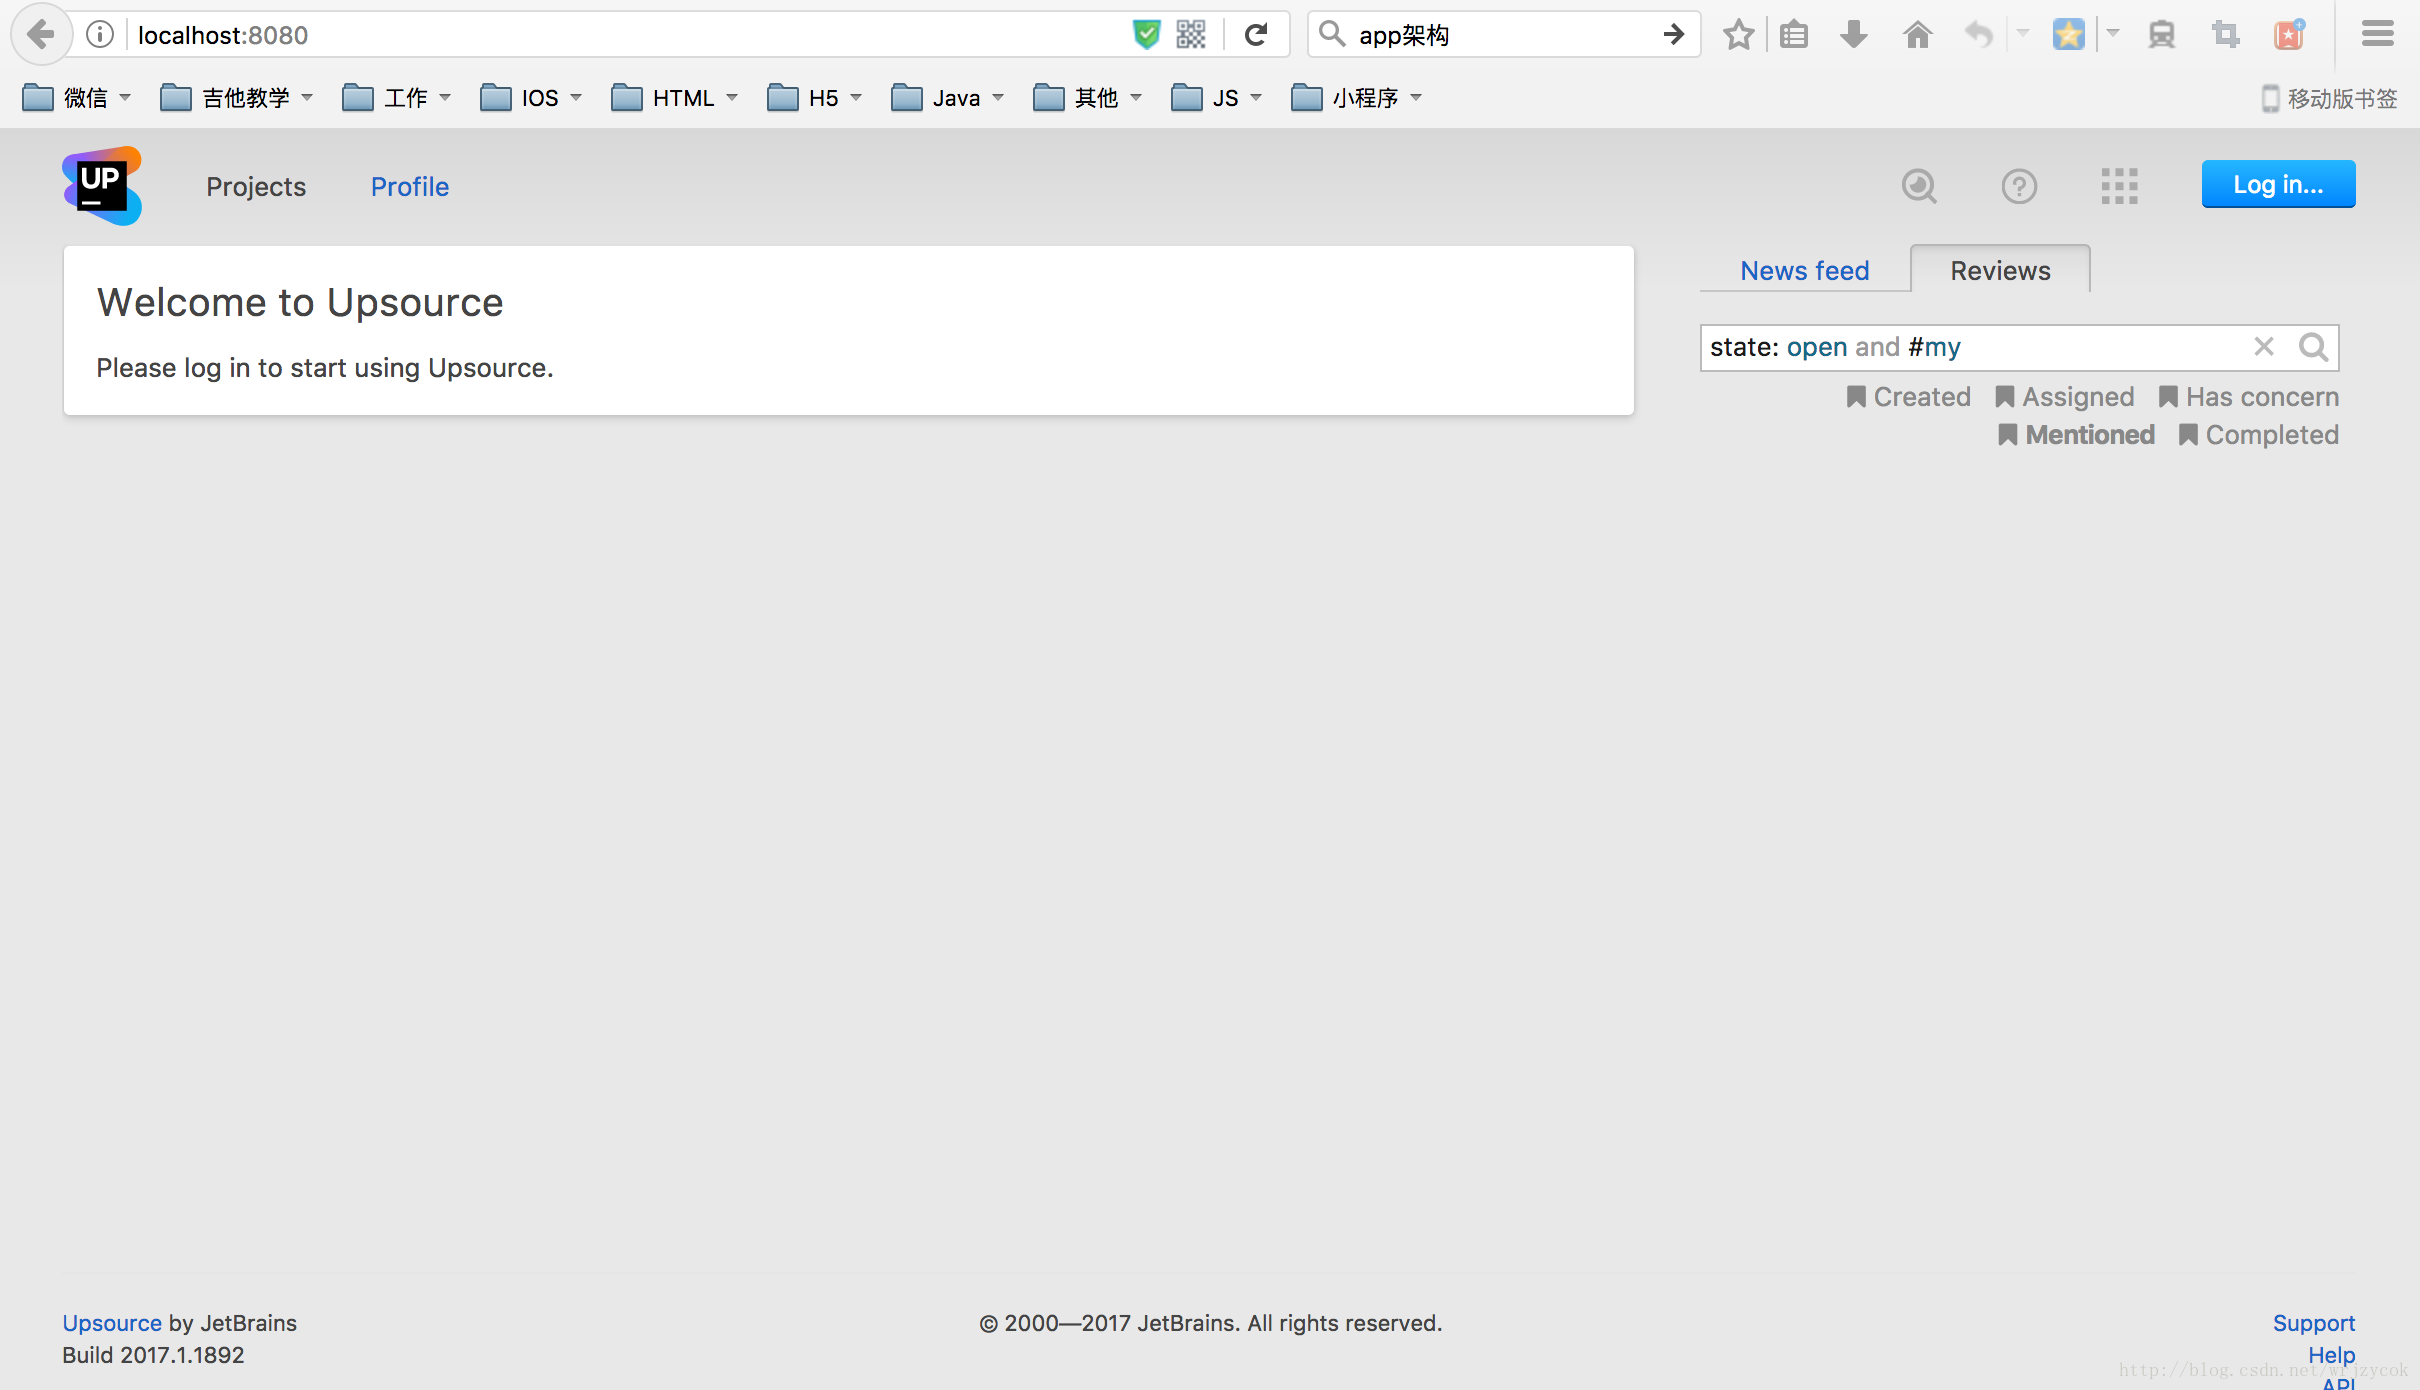Click the Upsource UP logo
The height and width of the screenshot is (1390, 2420).
click(102, 186)
